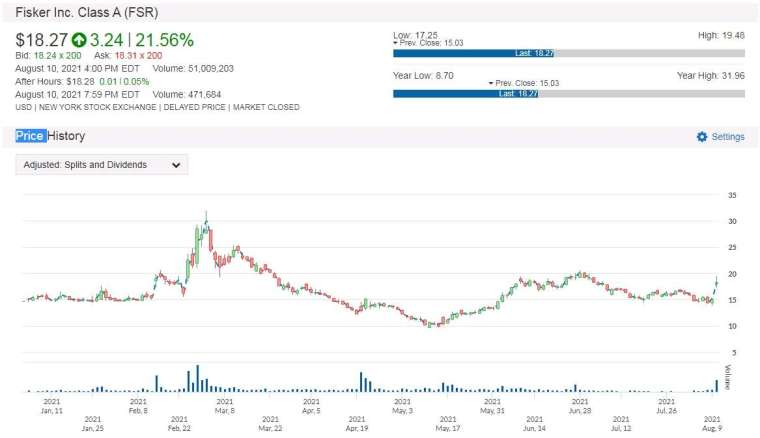760x438 pixels.
Task: Click the 2021 Jun, 28 date axis label
Action: [x=580, y=406]
